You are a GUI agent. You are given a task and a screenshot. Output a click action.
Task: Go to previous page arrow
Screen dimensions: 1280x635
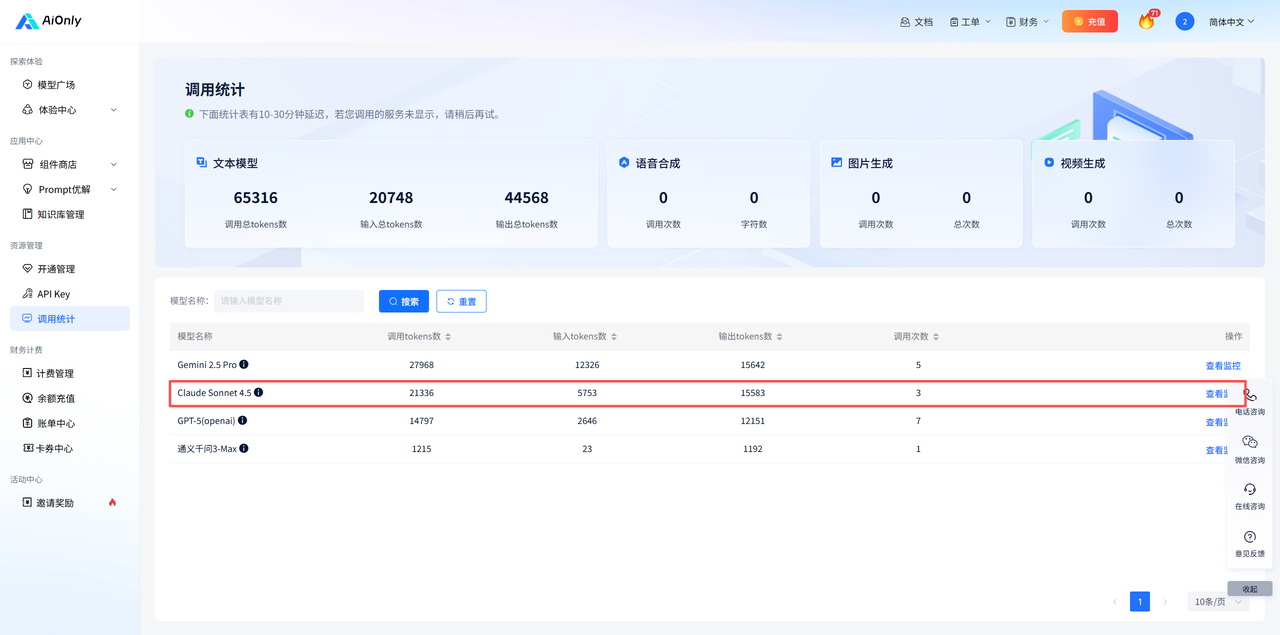(x=1115, y=601)
